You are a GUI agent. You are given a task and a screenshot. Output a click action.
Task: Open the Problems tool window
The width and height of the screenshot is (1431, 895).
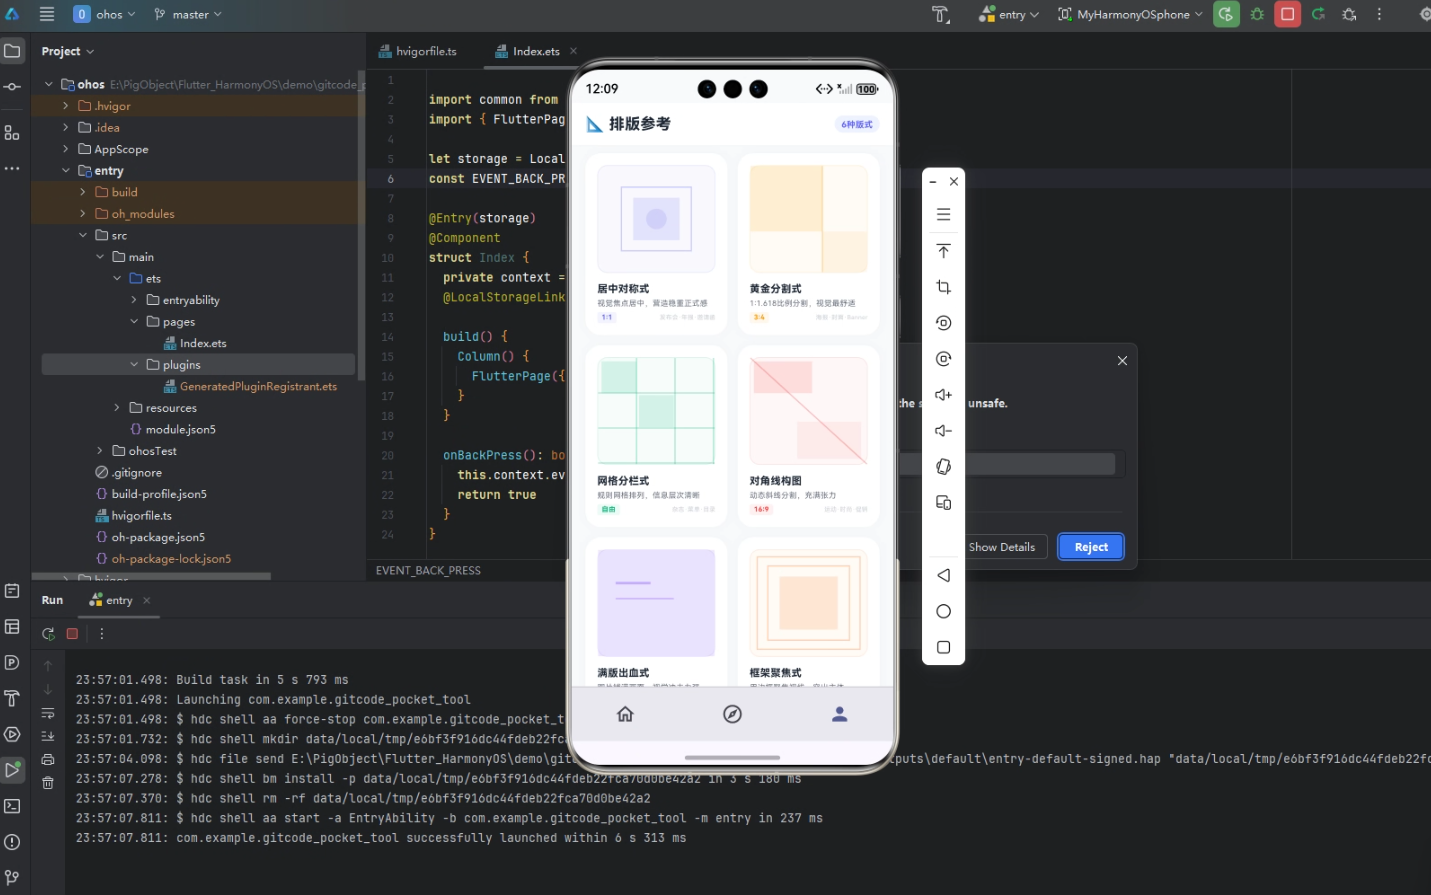[x=12, y=842]
